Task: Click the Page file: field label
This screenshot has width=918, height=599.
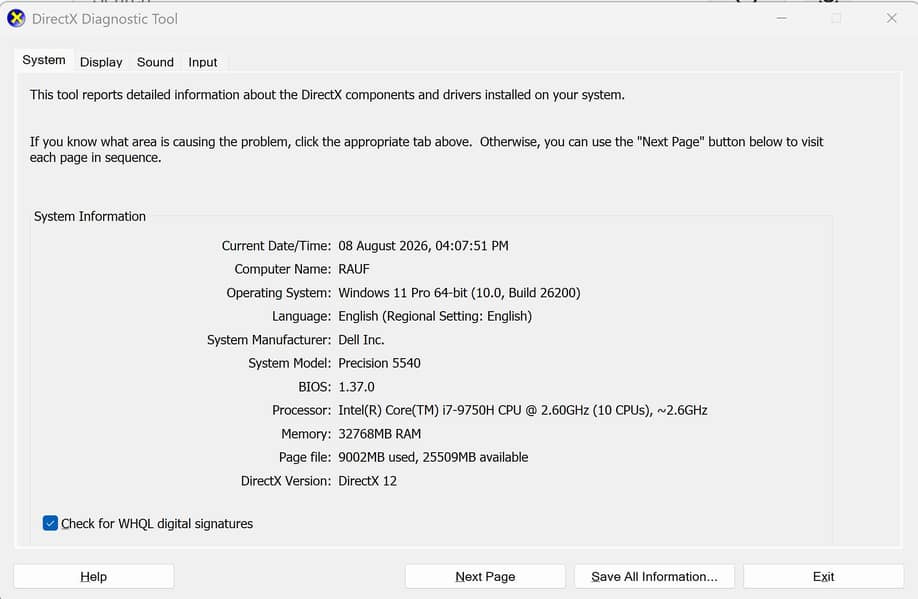Action: pyautogui.click(x=305, y=457)
